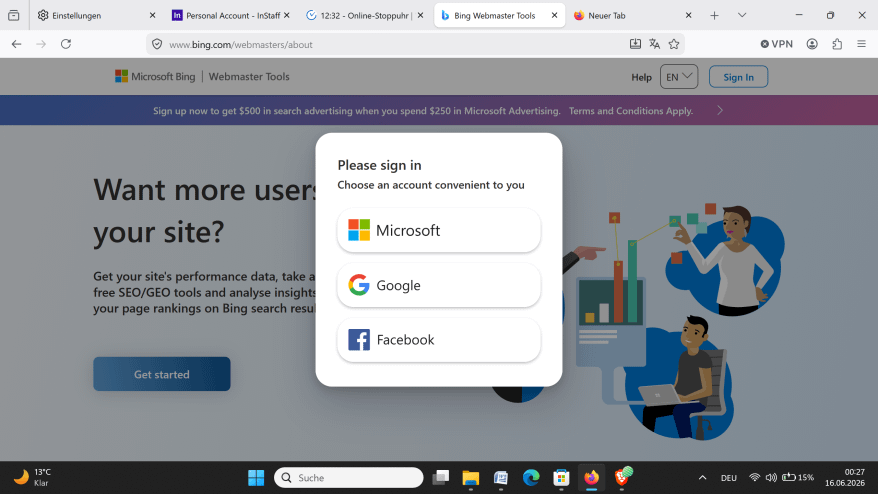The height and width of the screenshot is (494, 878).
Task: Open Microsoft Store from the taskbar
Action: point(561,478)
